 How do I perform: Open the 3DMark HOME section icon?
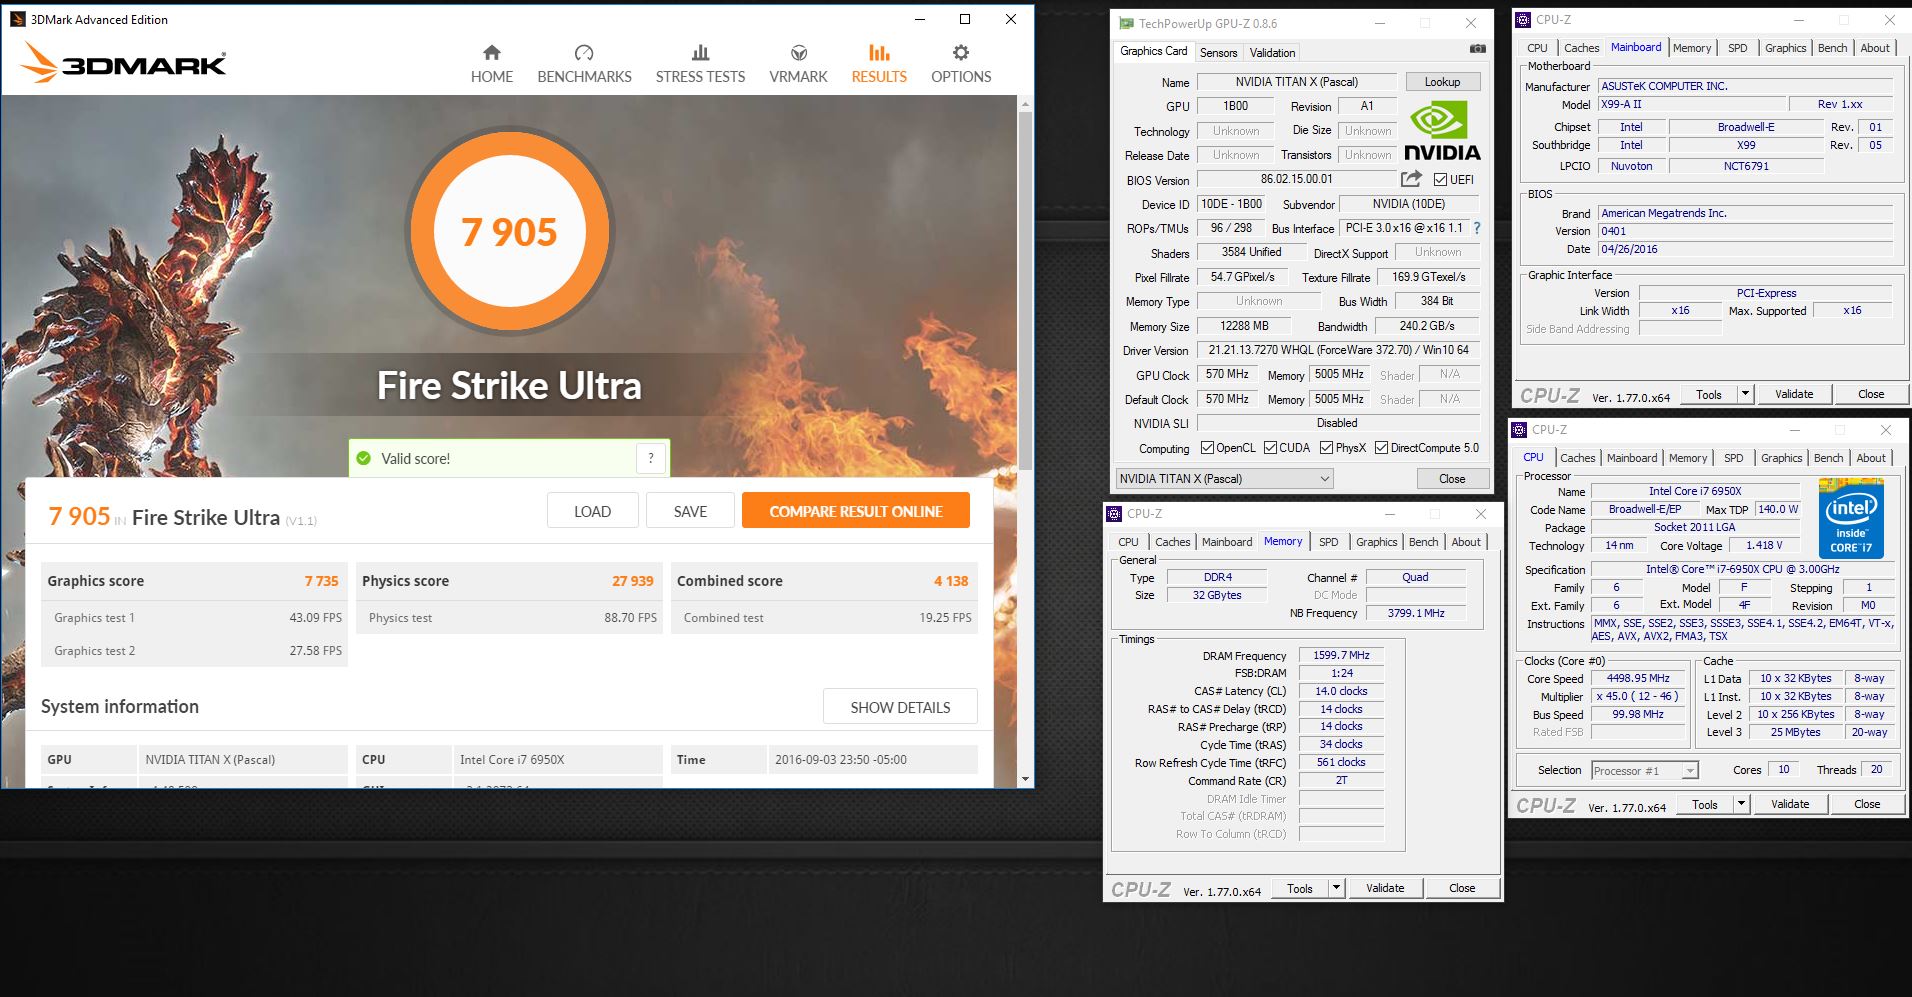tap(491, 53)
